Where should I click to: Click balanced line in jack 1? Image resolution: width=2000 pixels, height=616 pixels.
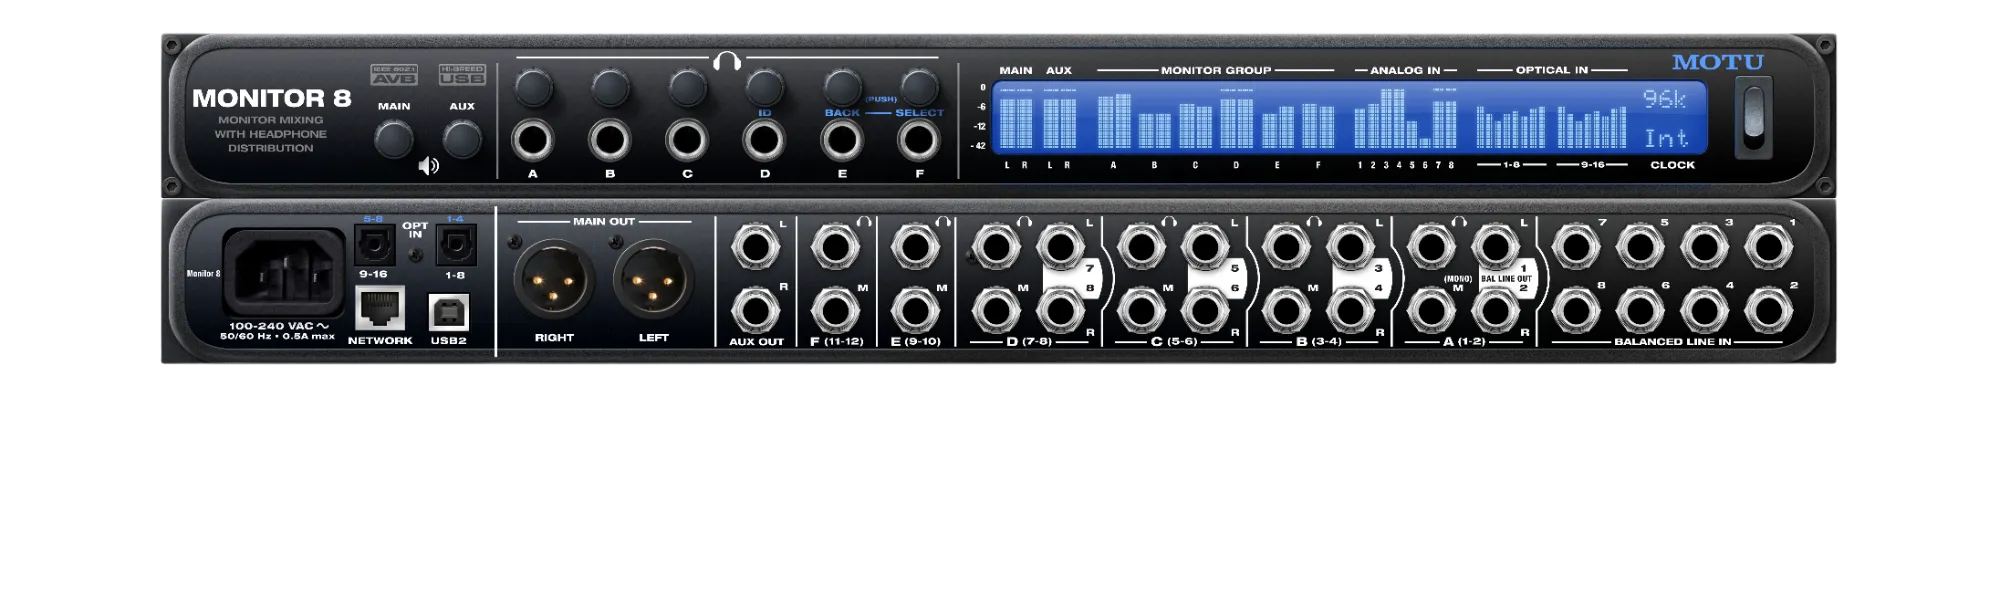click(1769, 246)
